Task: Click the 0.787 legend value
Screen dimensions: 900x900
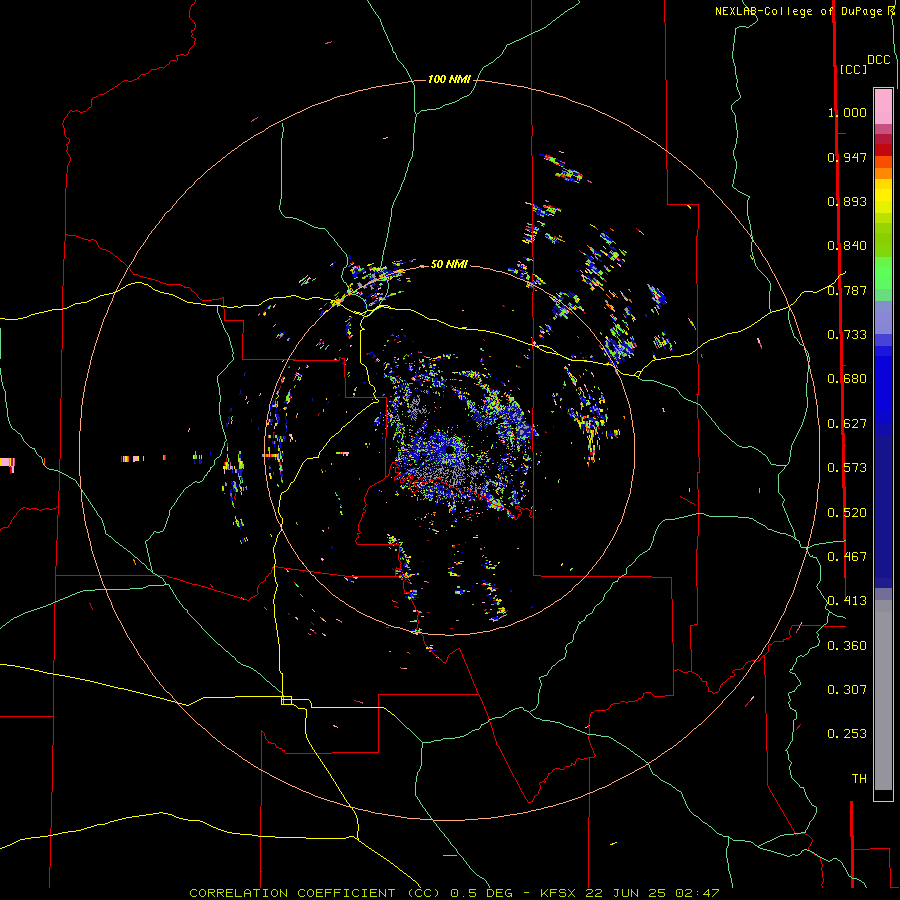Action: [x=847, y=290]
